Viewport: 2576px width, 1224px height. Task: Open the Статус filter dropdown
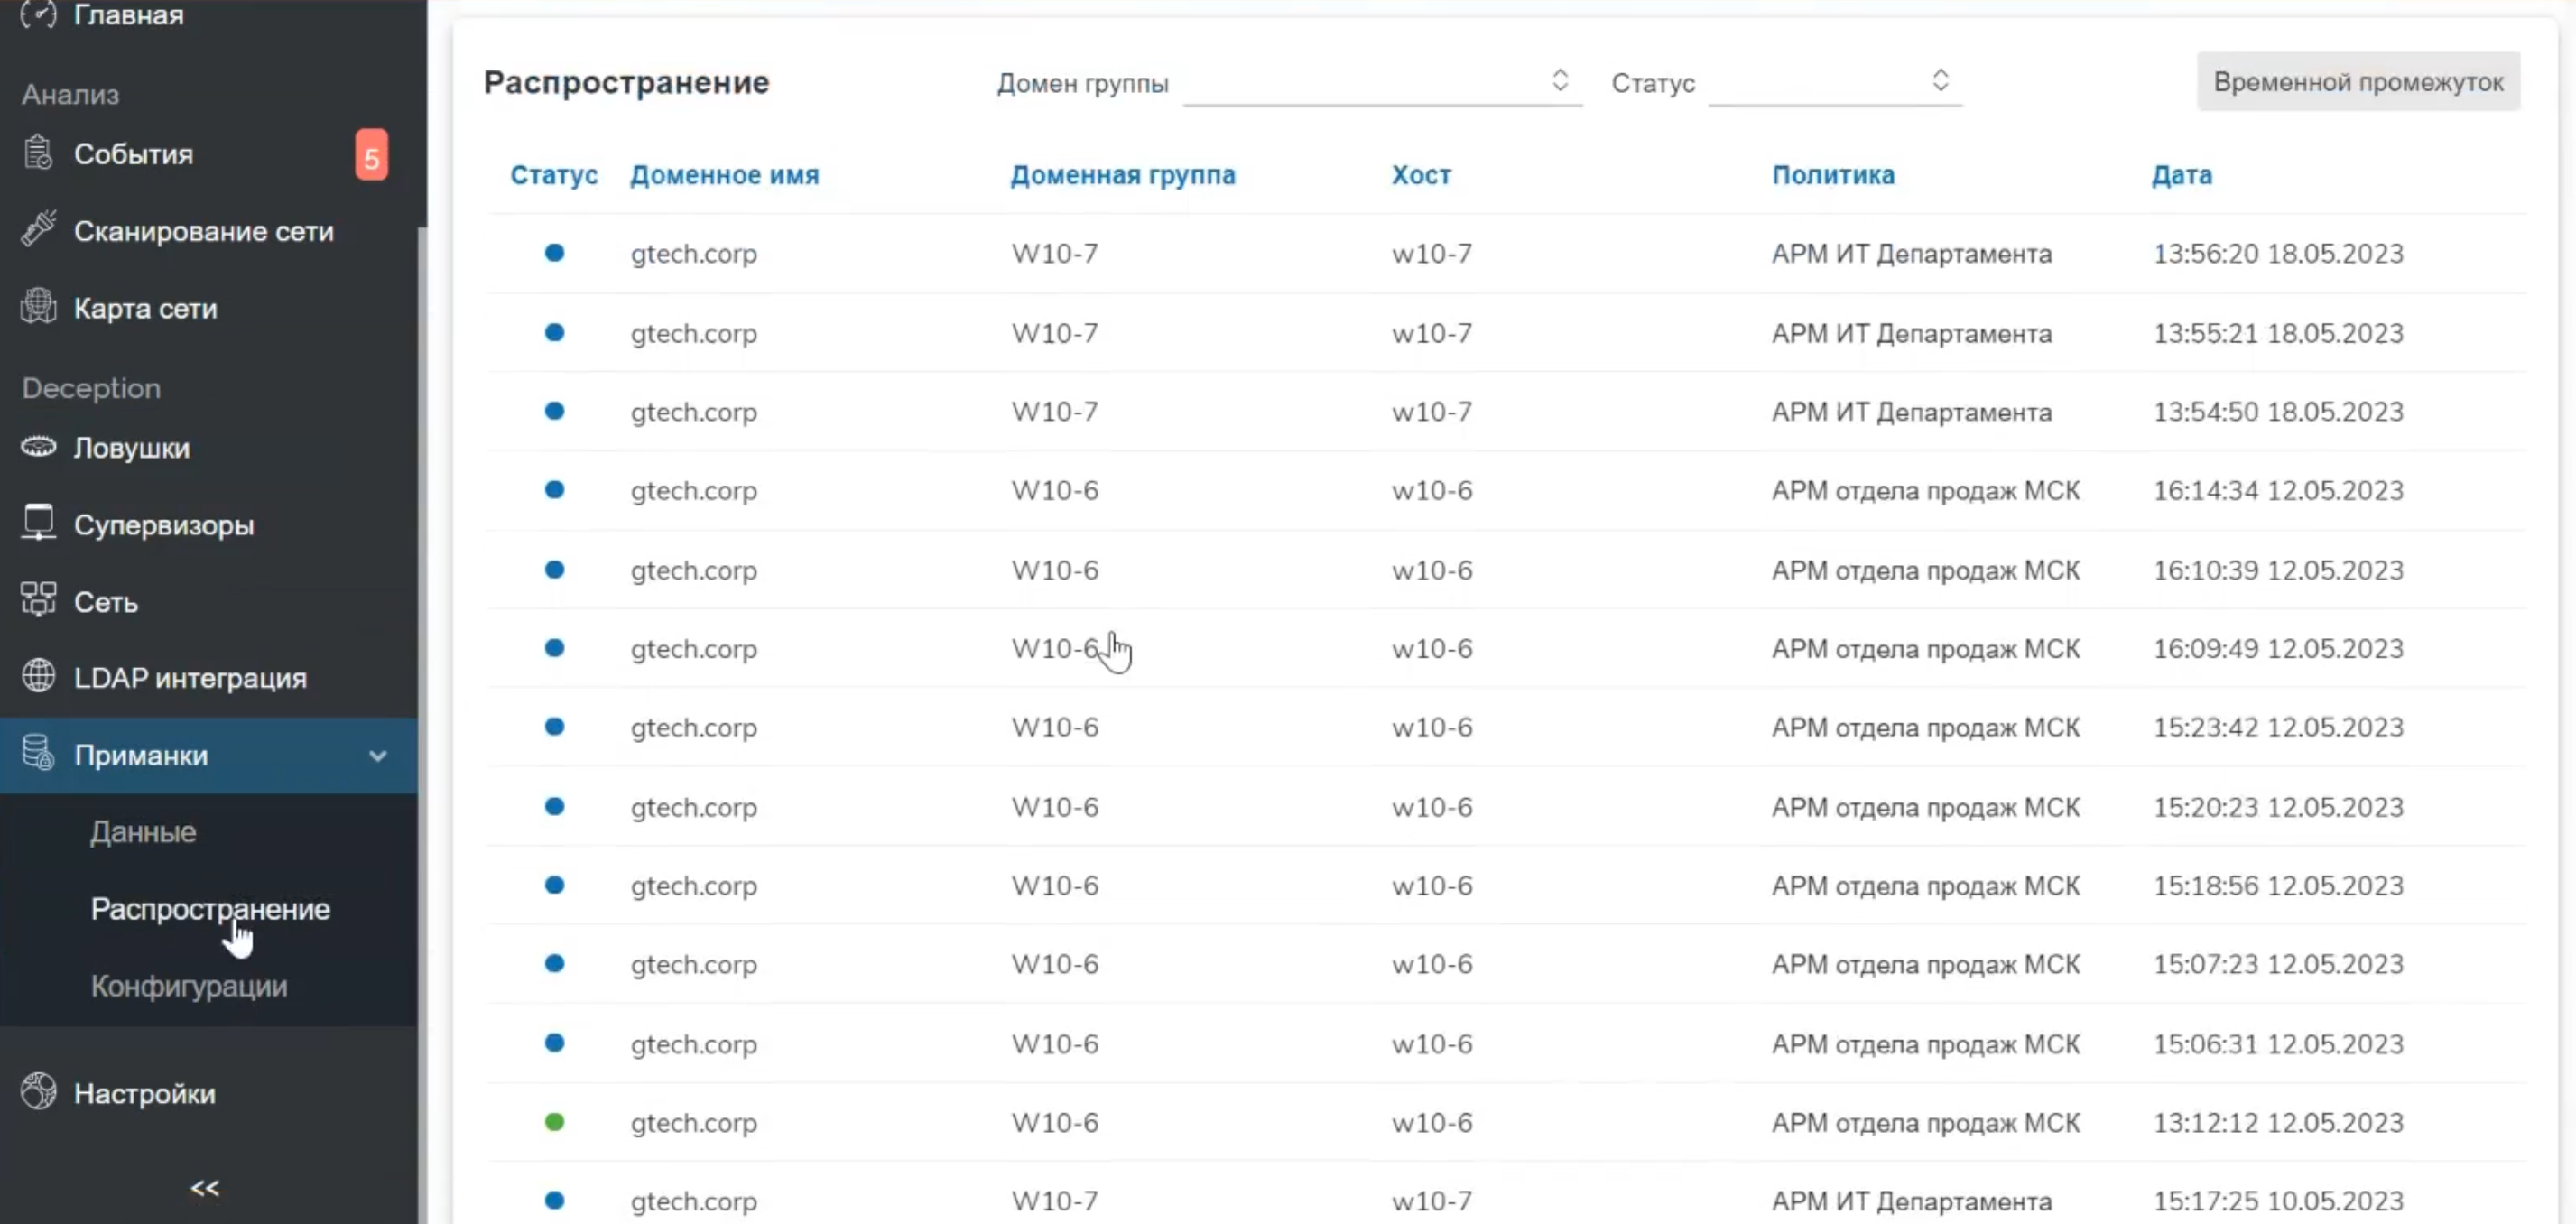point(1835,82)
